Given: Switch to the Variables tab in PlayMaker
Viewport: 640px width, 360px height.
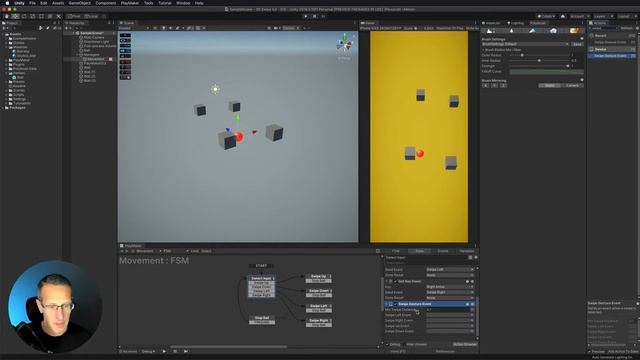Looking at the screenshot, I should point(466,251).
